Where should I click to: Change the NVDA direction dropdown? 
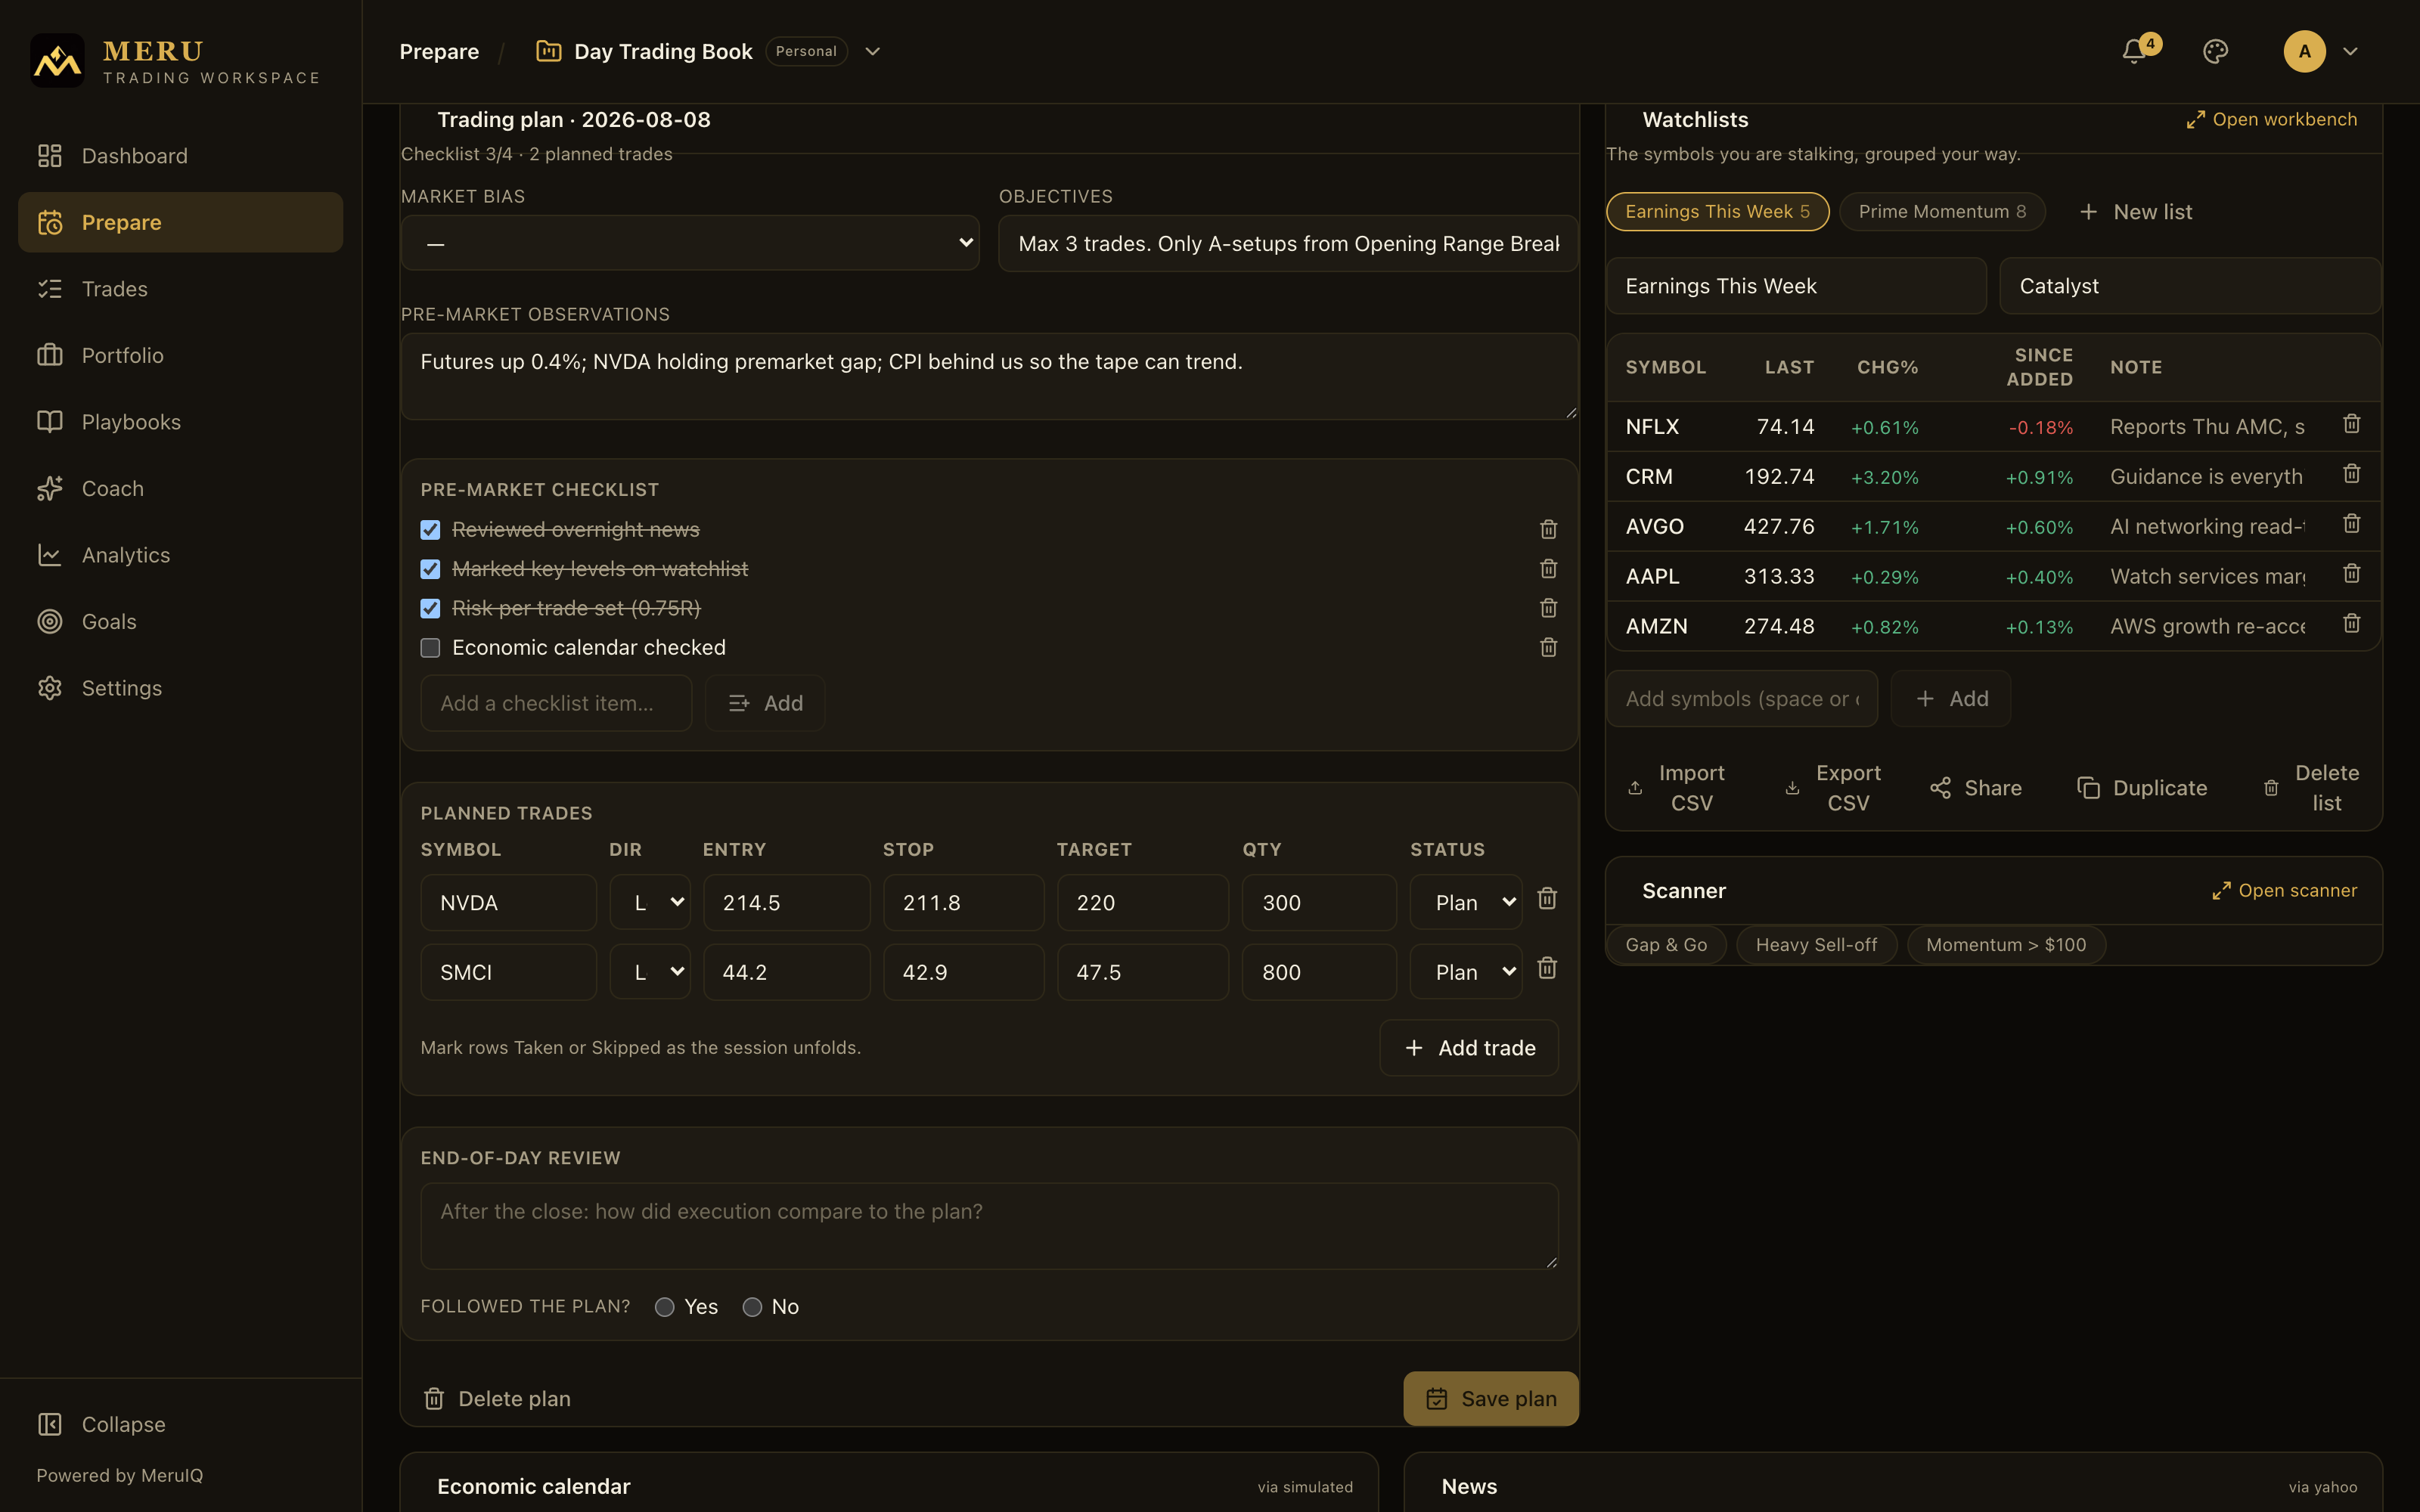(650, 902)
